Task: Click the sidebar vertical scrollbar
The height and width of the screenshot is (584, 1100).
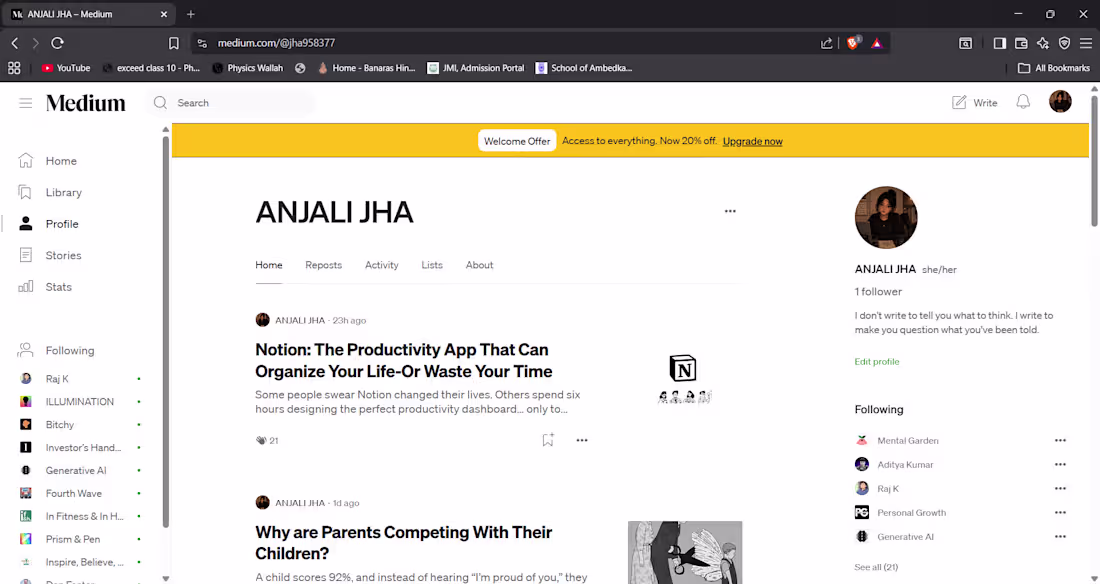Action: pyautogui.click(x=166, y=330)
